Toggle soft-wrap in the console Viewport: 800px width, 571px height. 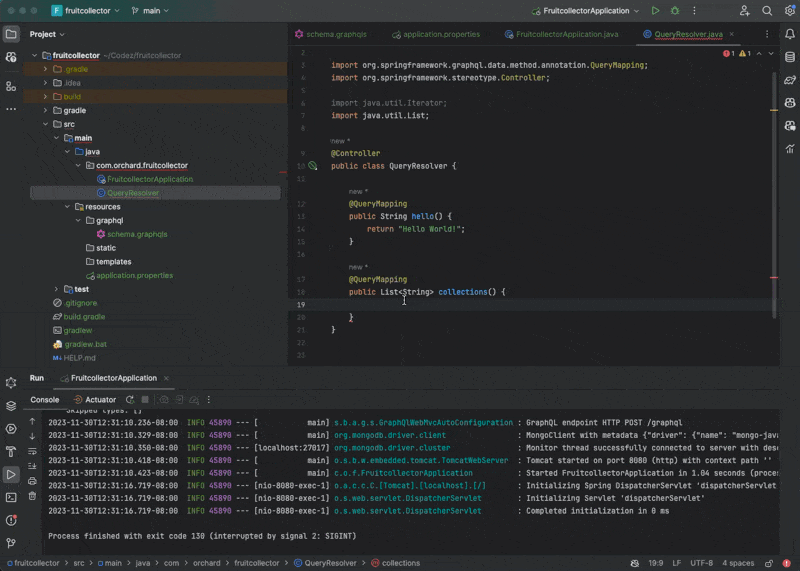[32, 451]
